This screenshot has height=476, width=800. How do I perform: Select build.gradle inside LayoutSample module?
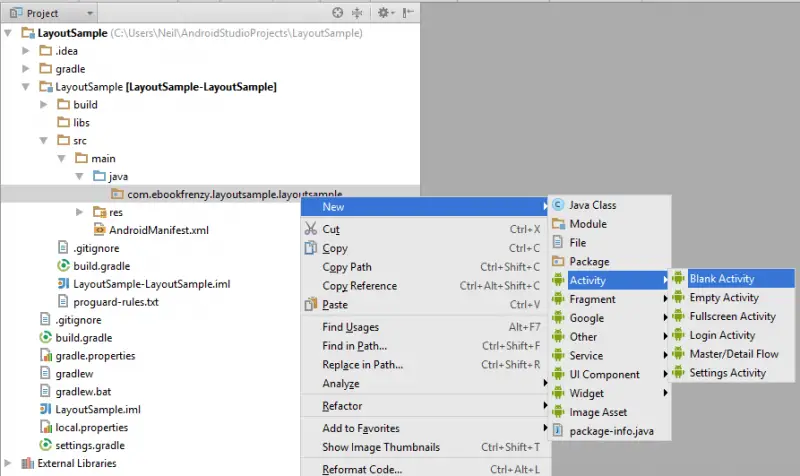101,266
